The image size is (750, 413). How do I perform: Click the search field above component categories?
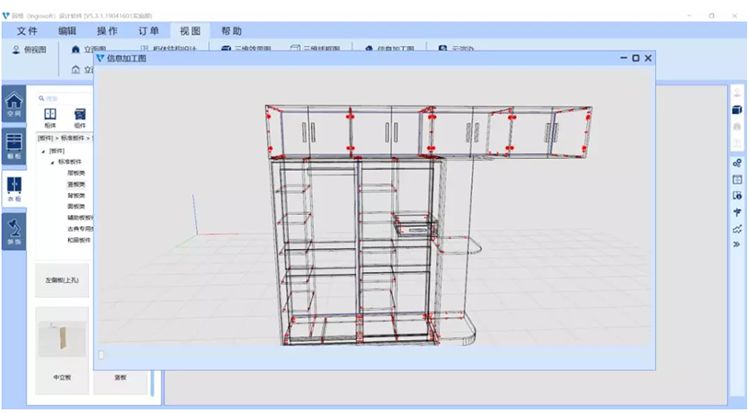tap(66, 98)
